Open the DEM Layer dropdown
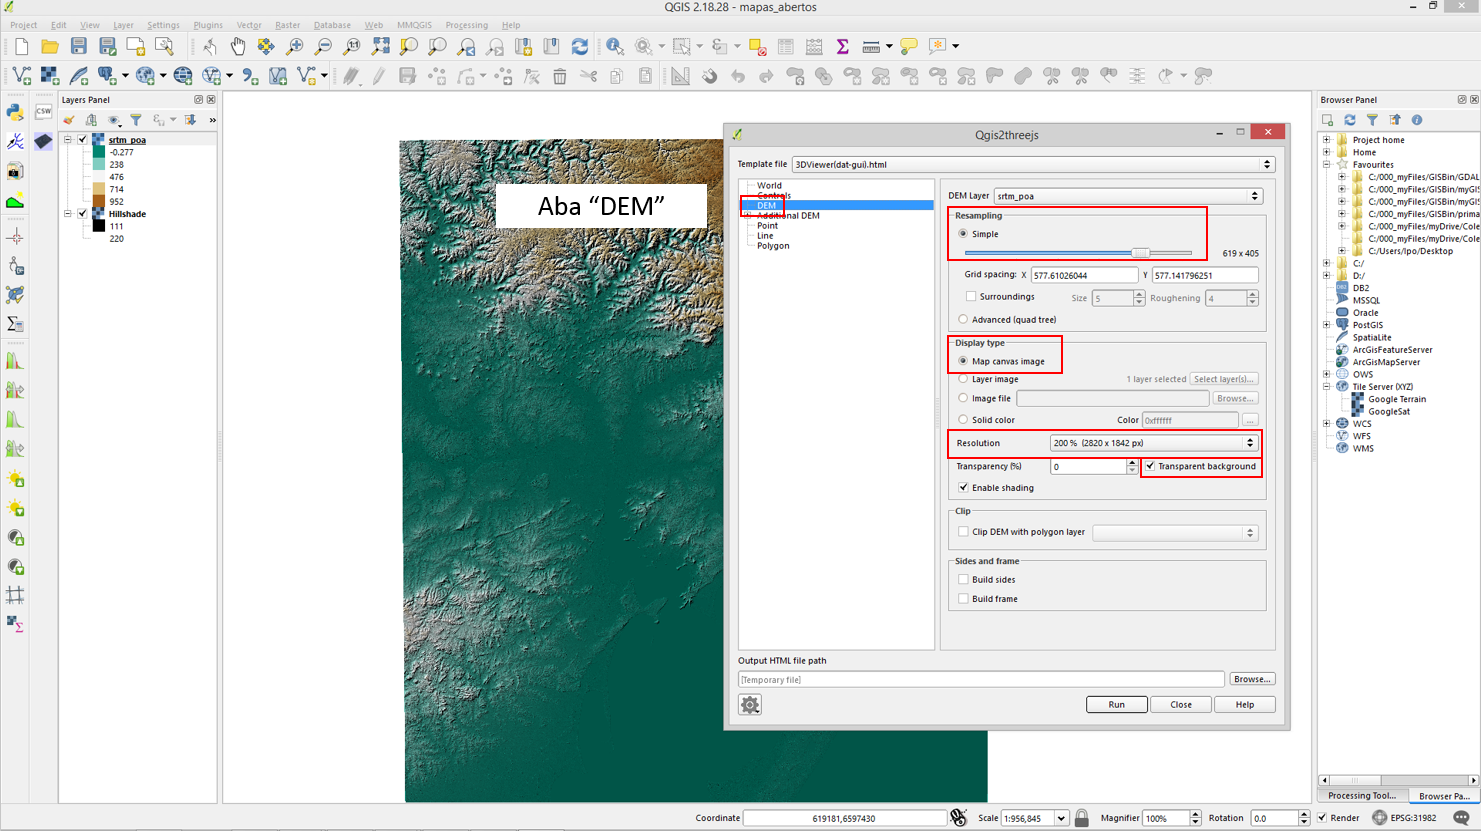Viewport: 1481px width, 831px height. coord(1128,196)
